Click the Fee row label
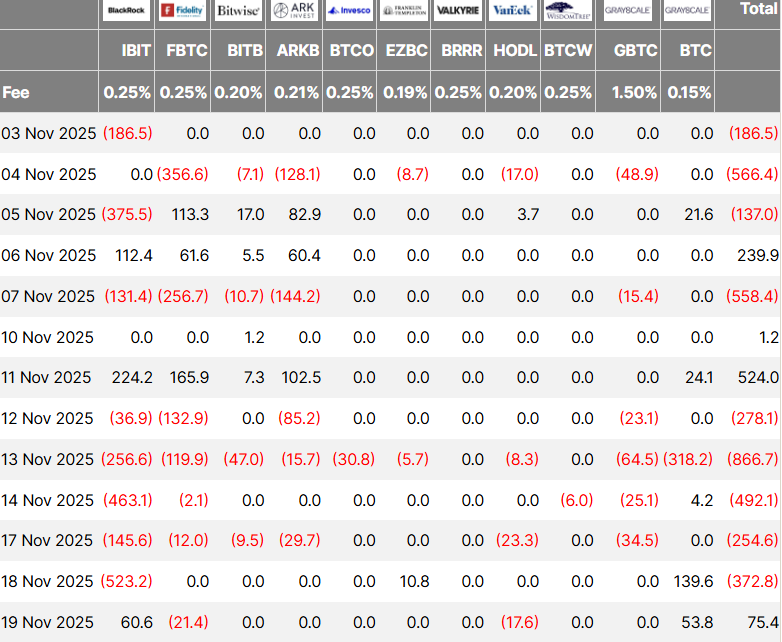The height and width of the screenshot is (642, 782). pos(16,92)
